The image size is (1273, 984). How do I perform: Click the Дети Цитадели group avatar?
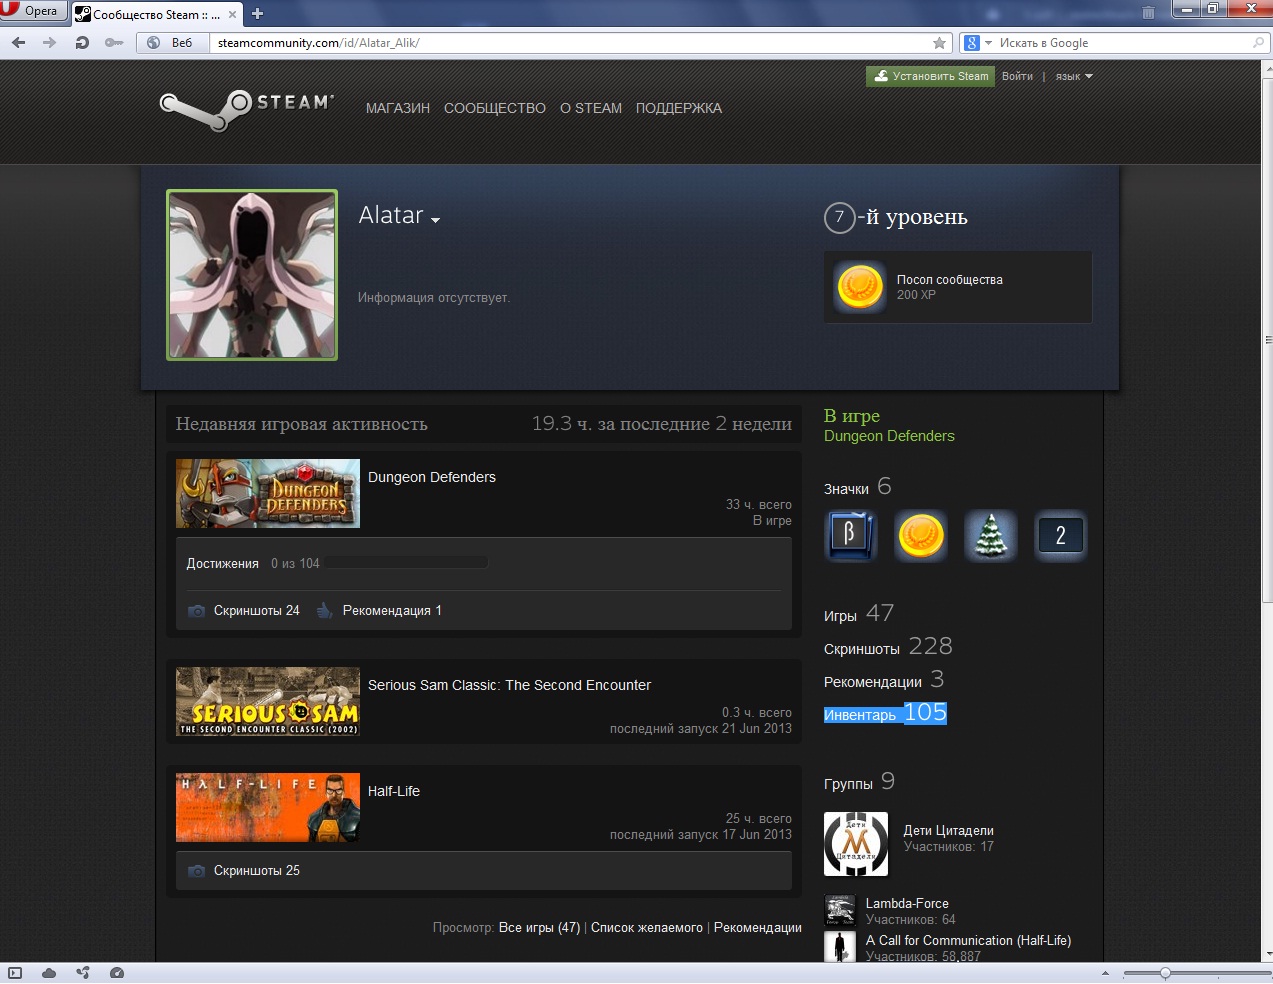pyautogui.click(x=856, y=844)
